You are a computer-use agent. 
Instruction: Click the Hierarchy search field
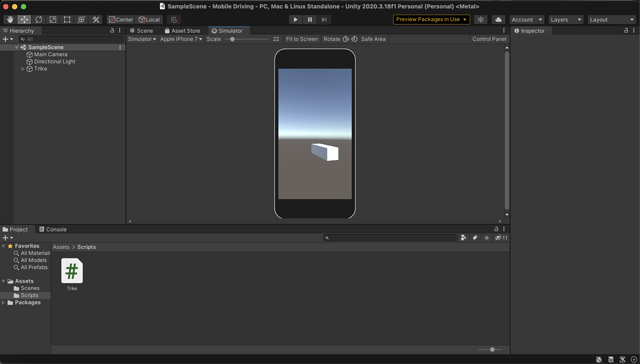71,39
